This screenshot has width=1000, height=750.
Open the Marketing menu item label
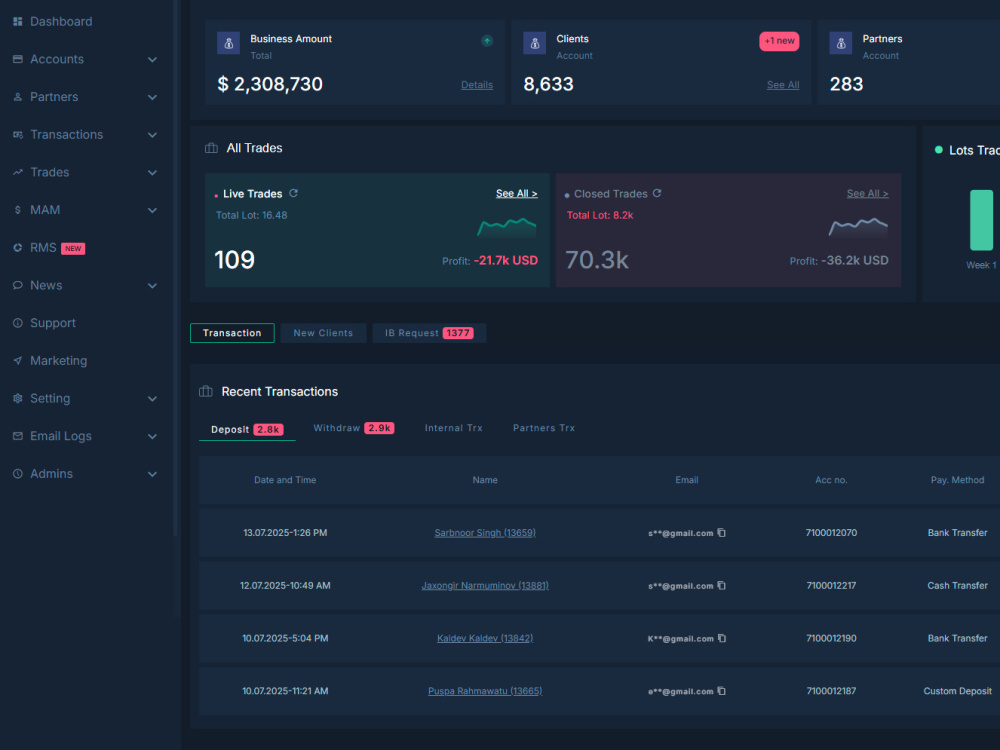pyautogui.click(x=59, y=360)
